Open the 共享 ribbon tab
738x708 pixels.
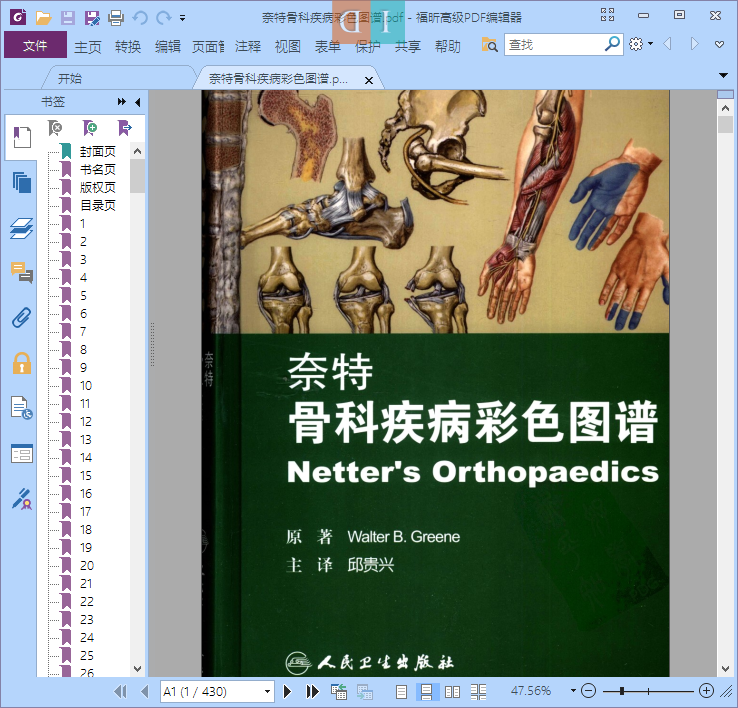coord(408,46)
